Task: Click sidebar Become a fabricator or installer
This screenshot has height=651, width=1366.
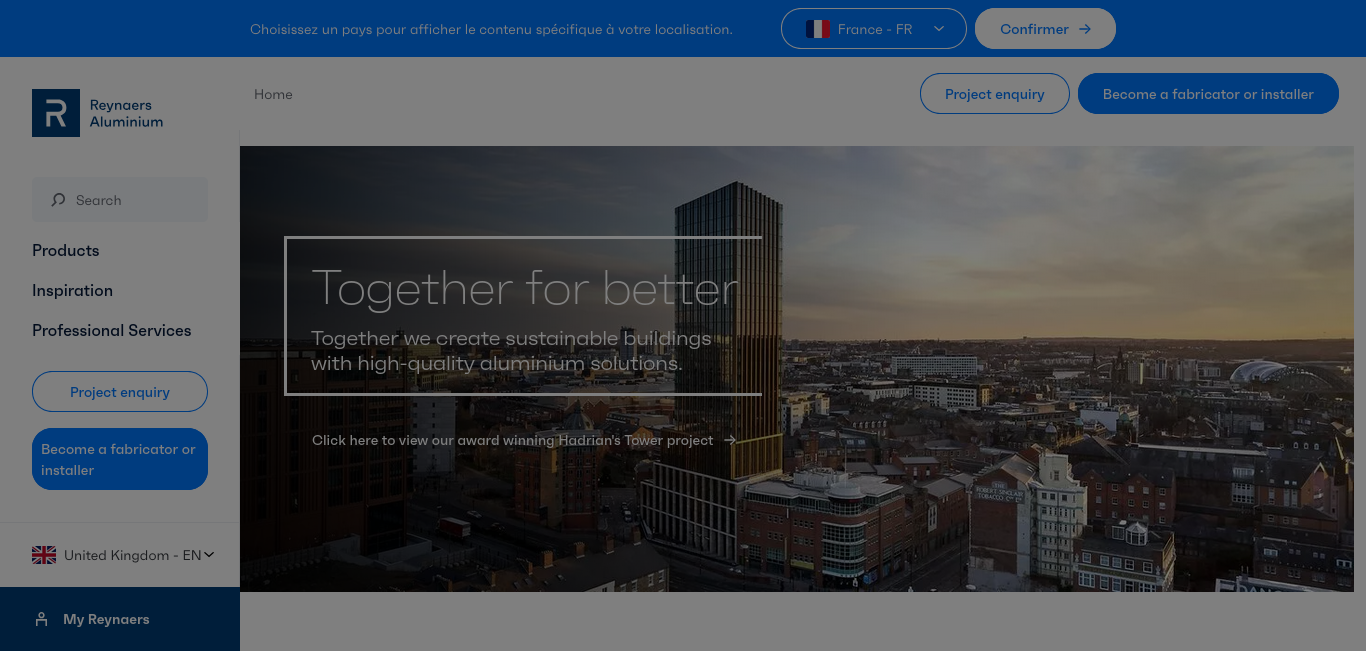Action: (120, 459)
